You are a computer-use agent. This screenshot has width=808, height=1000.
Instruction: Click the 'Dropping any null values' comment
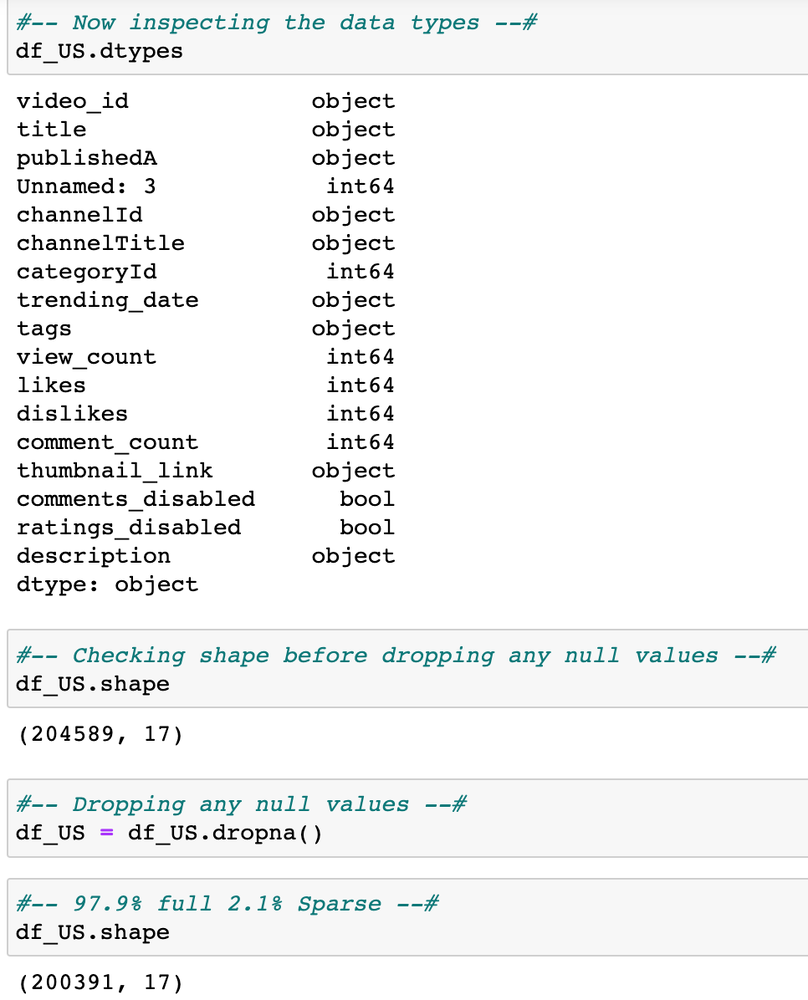[x=241, y=805]
